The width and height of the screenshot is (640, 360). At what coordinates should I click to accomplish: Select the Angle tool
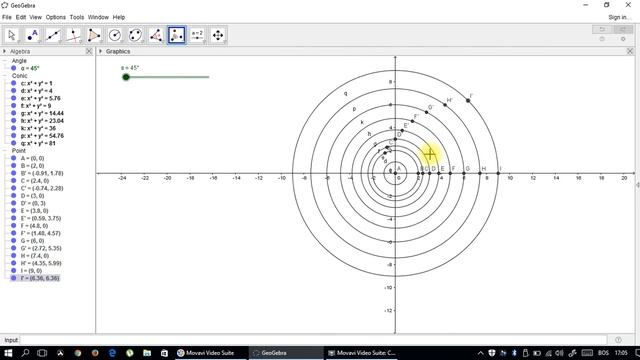tap(156, 35)
